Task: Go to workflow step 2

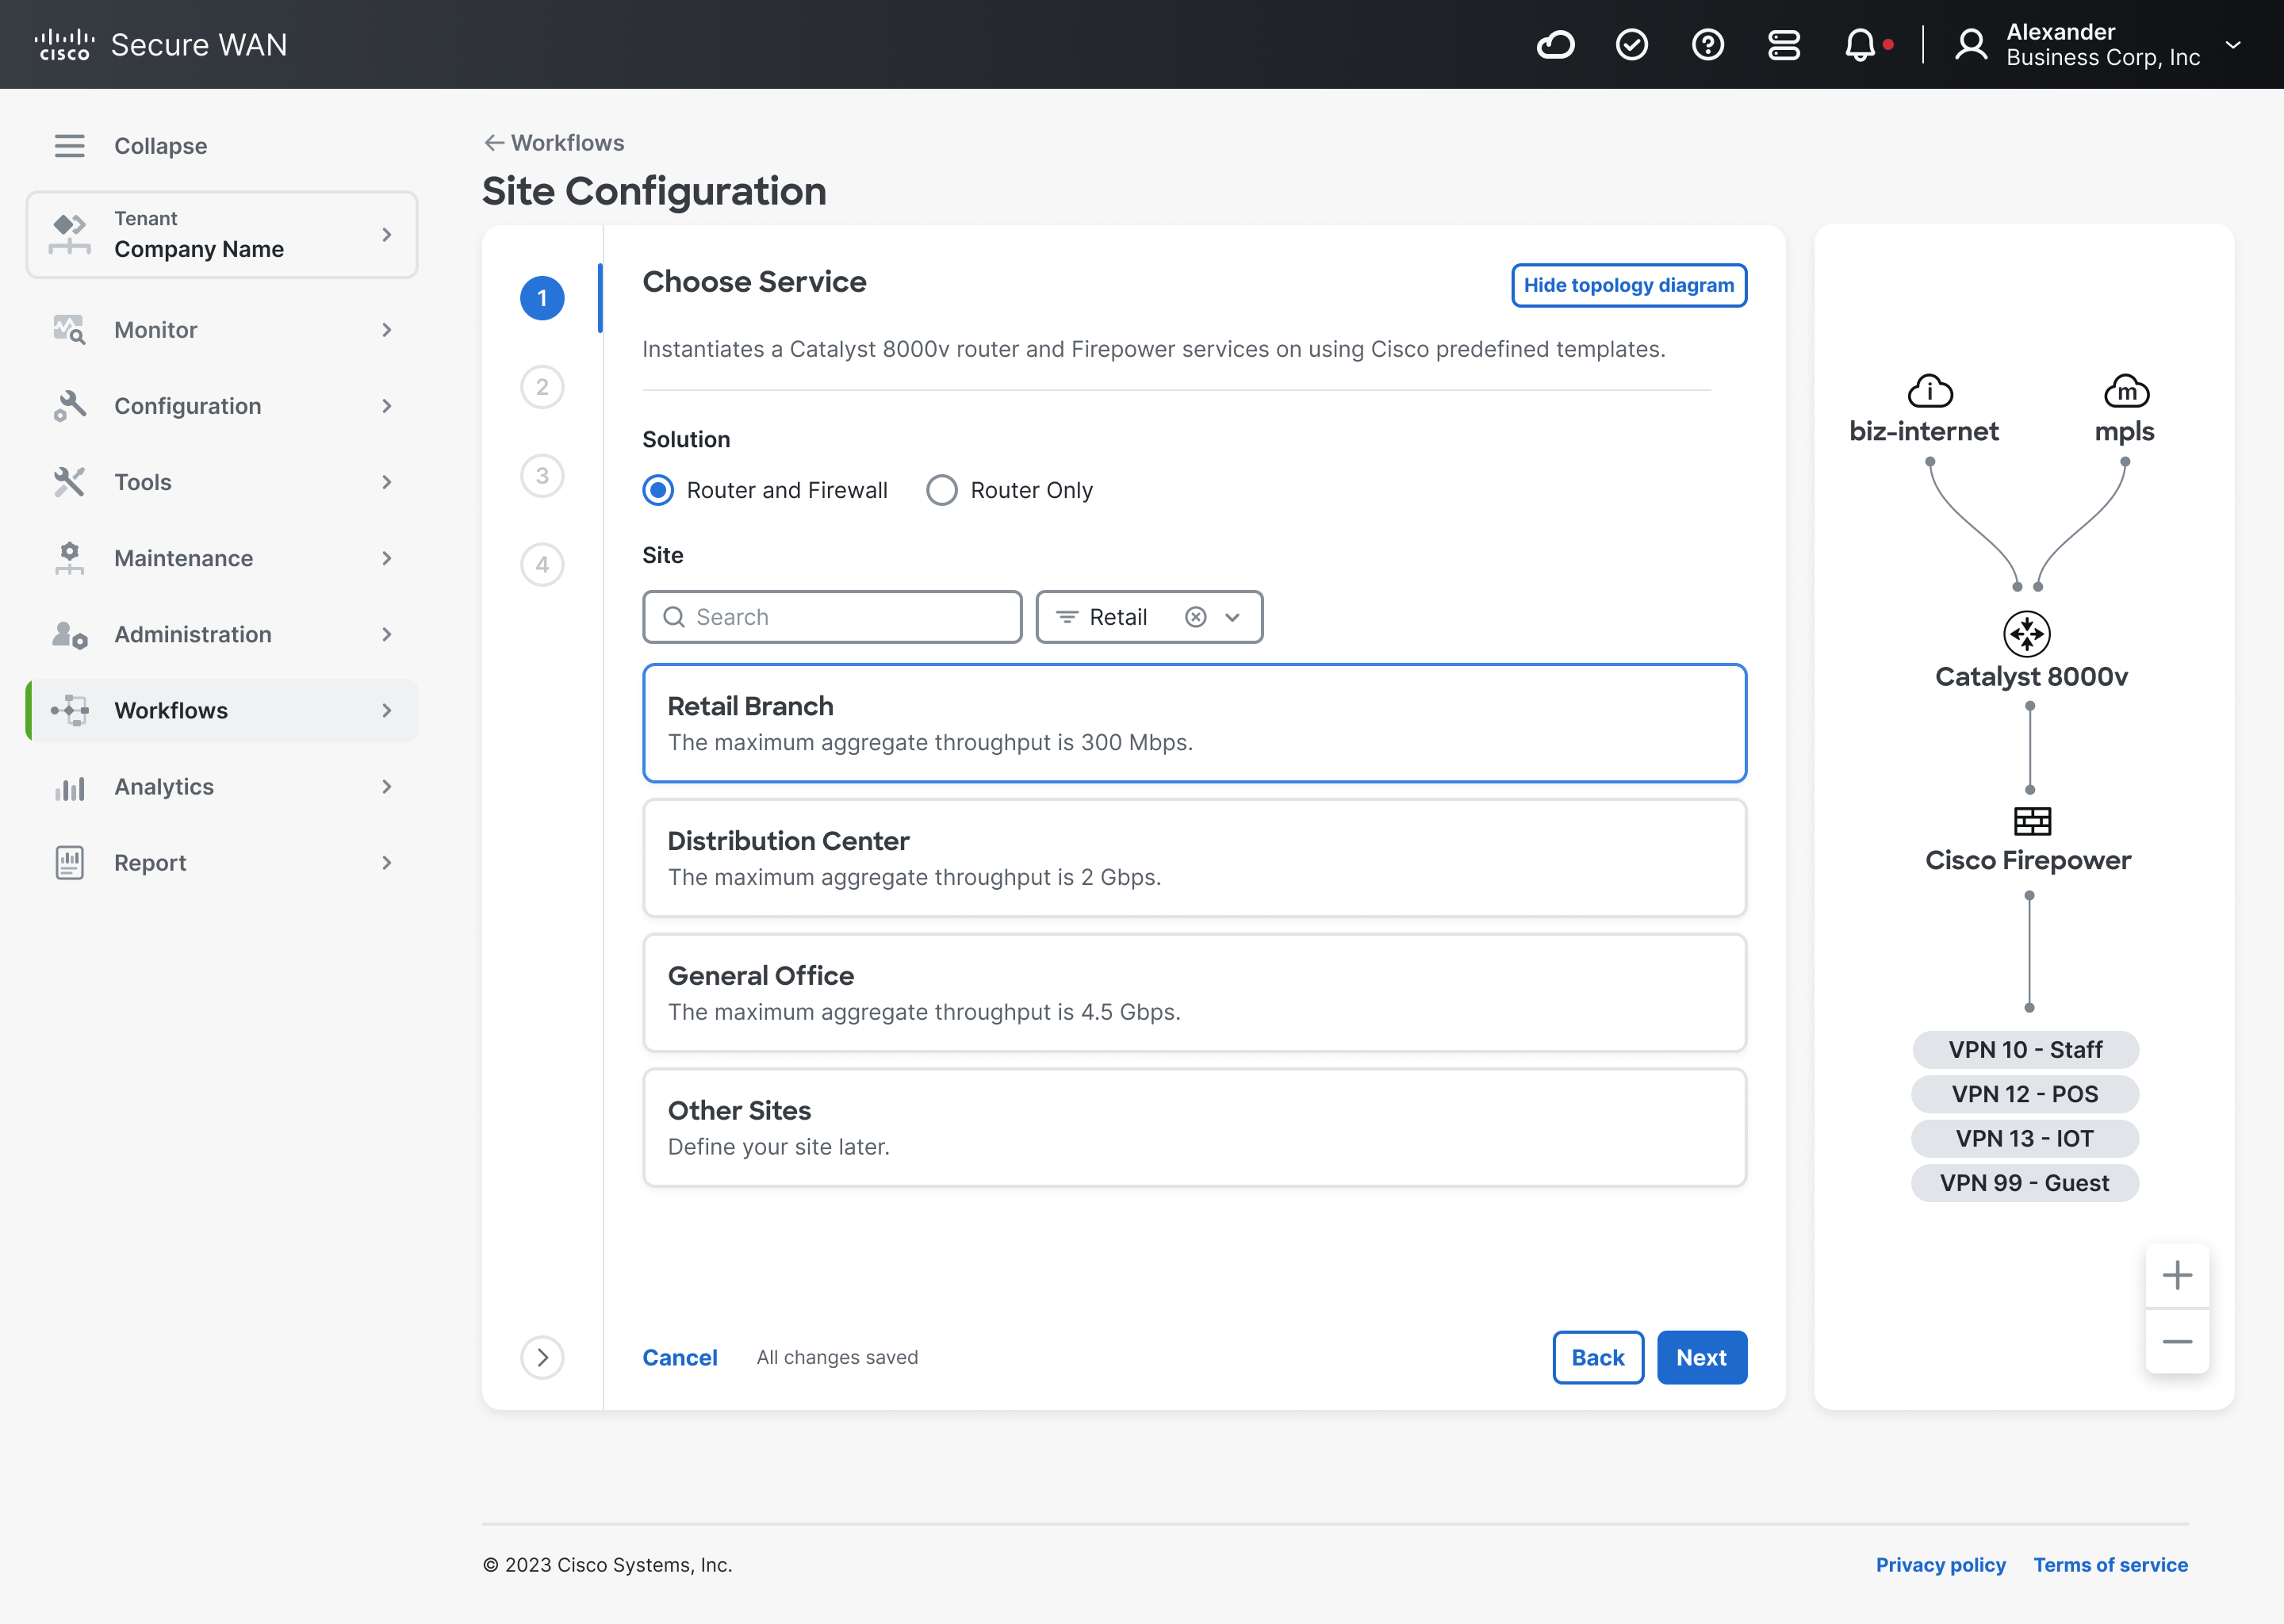Action: (x=542, y=387)
